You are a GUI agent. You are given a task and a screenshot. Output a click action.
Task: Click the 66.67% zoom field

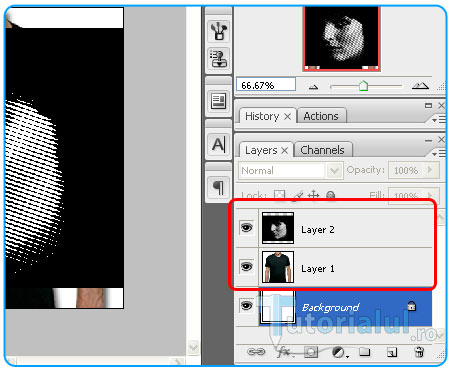coord(266,85)
